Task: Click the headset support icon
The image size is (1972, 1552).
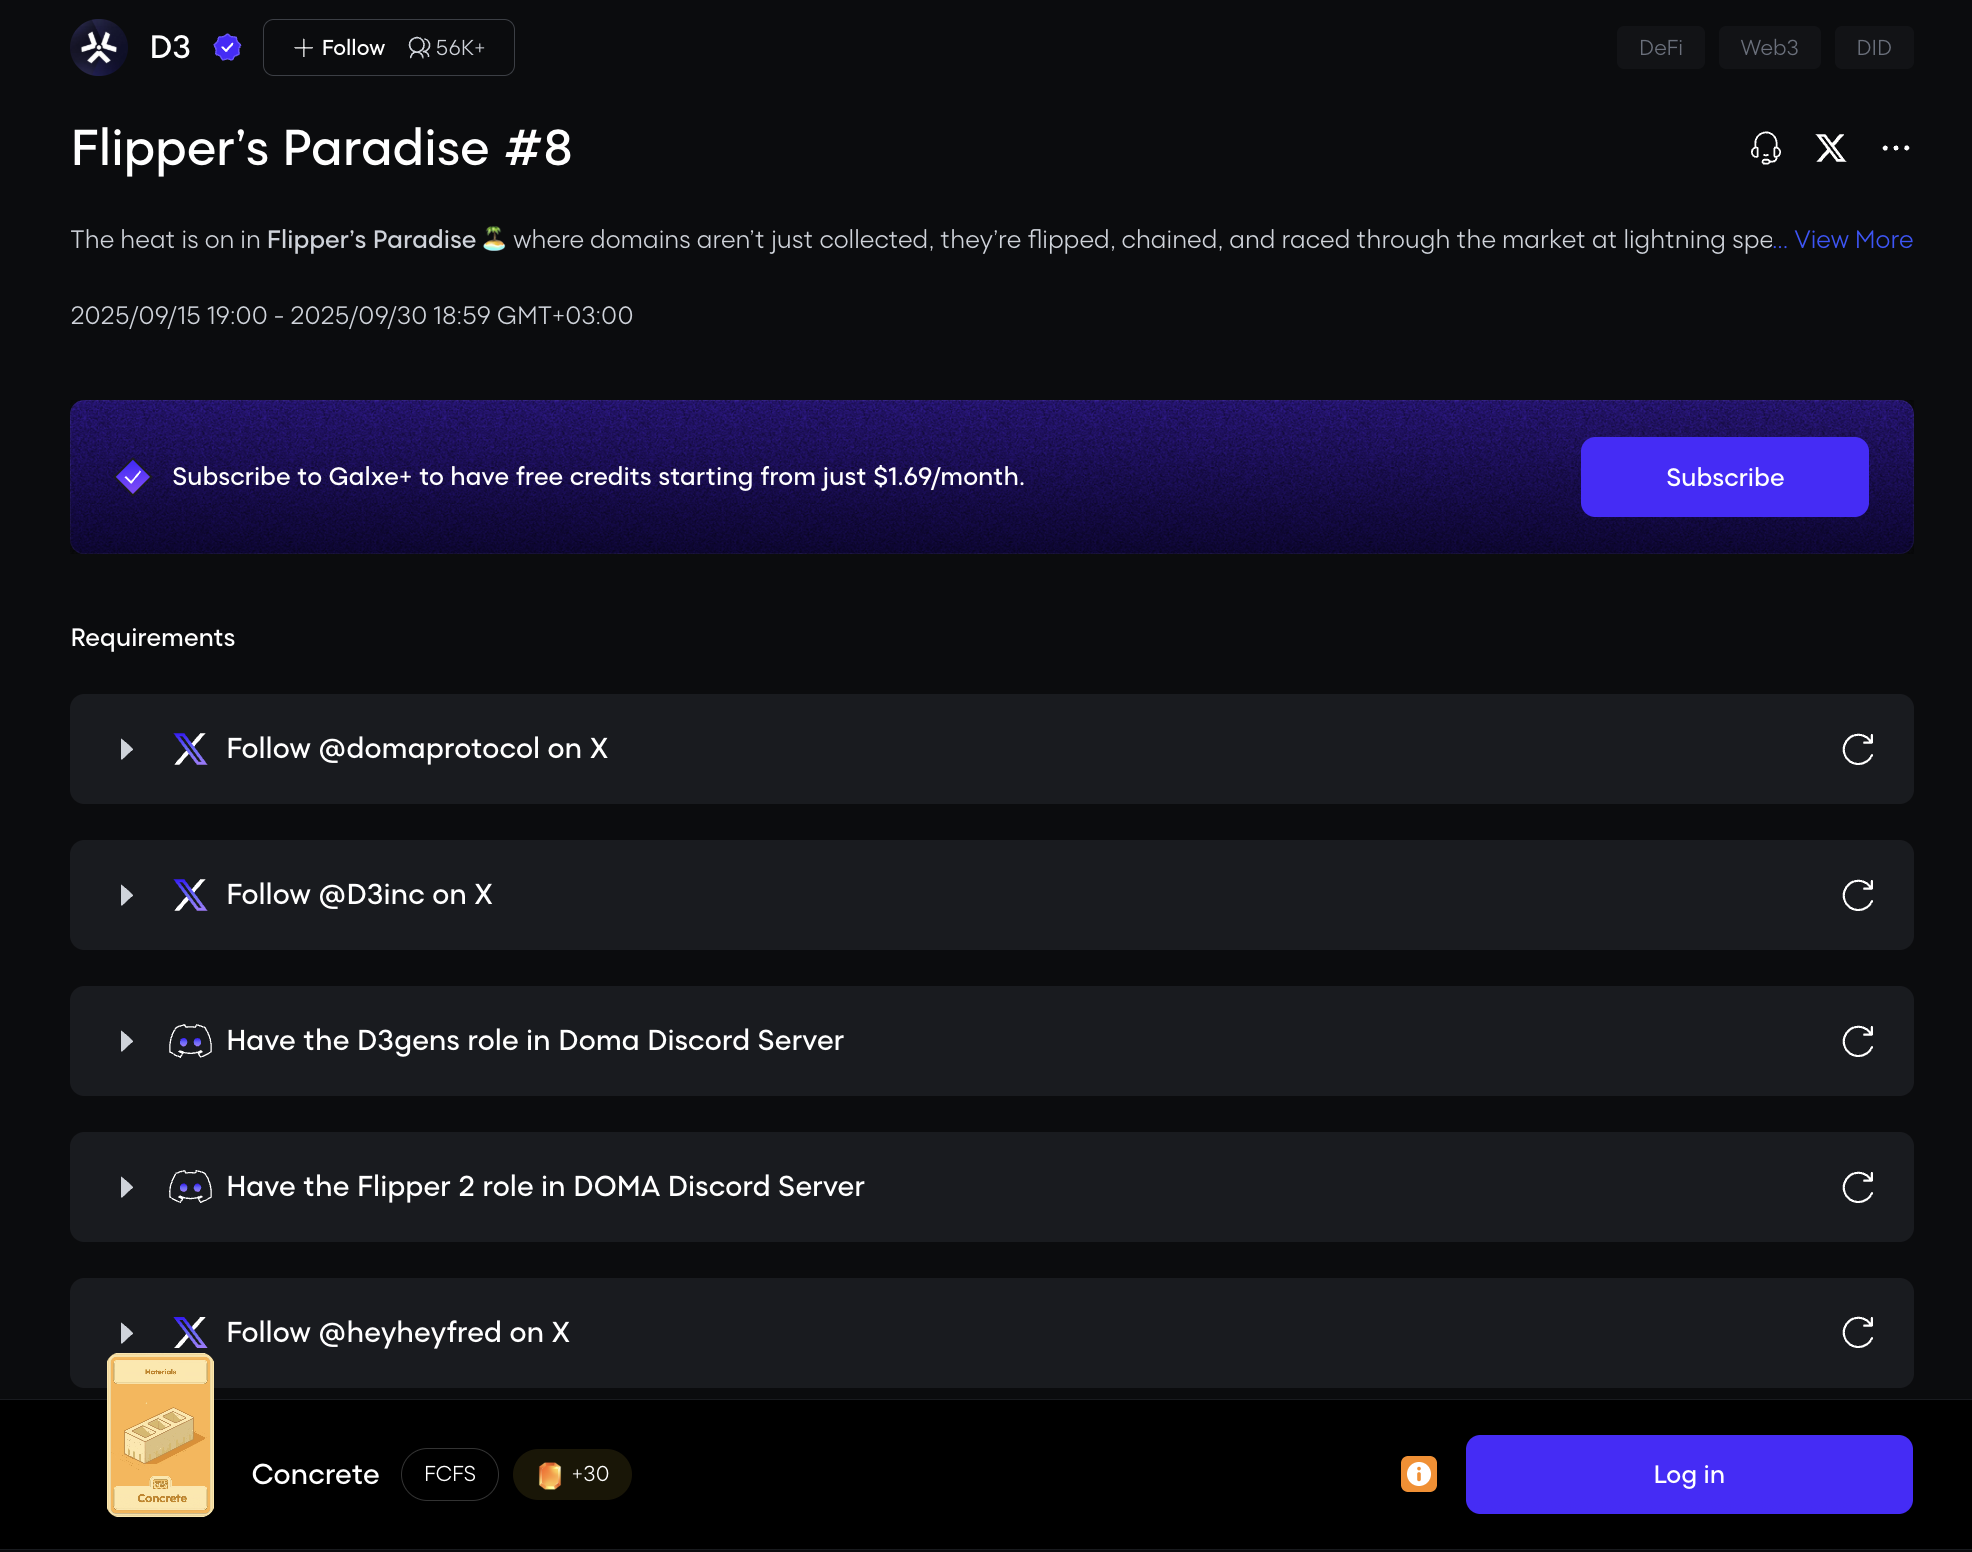Action: click(x=1766, y=148)
